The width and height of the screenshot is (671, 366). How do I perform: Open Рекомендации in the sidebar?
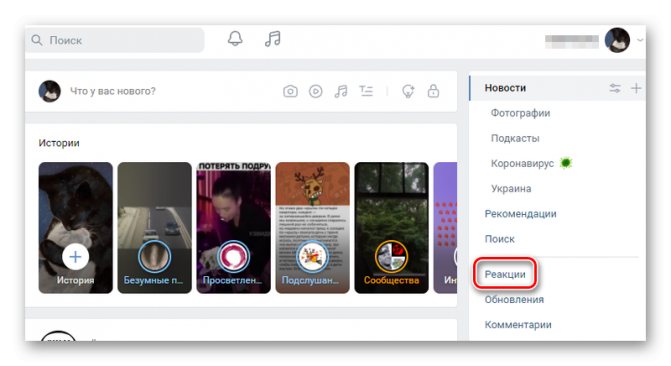tap(520, 214)
